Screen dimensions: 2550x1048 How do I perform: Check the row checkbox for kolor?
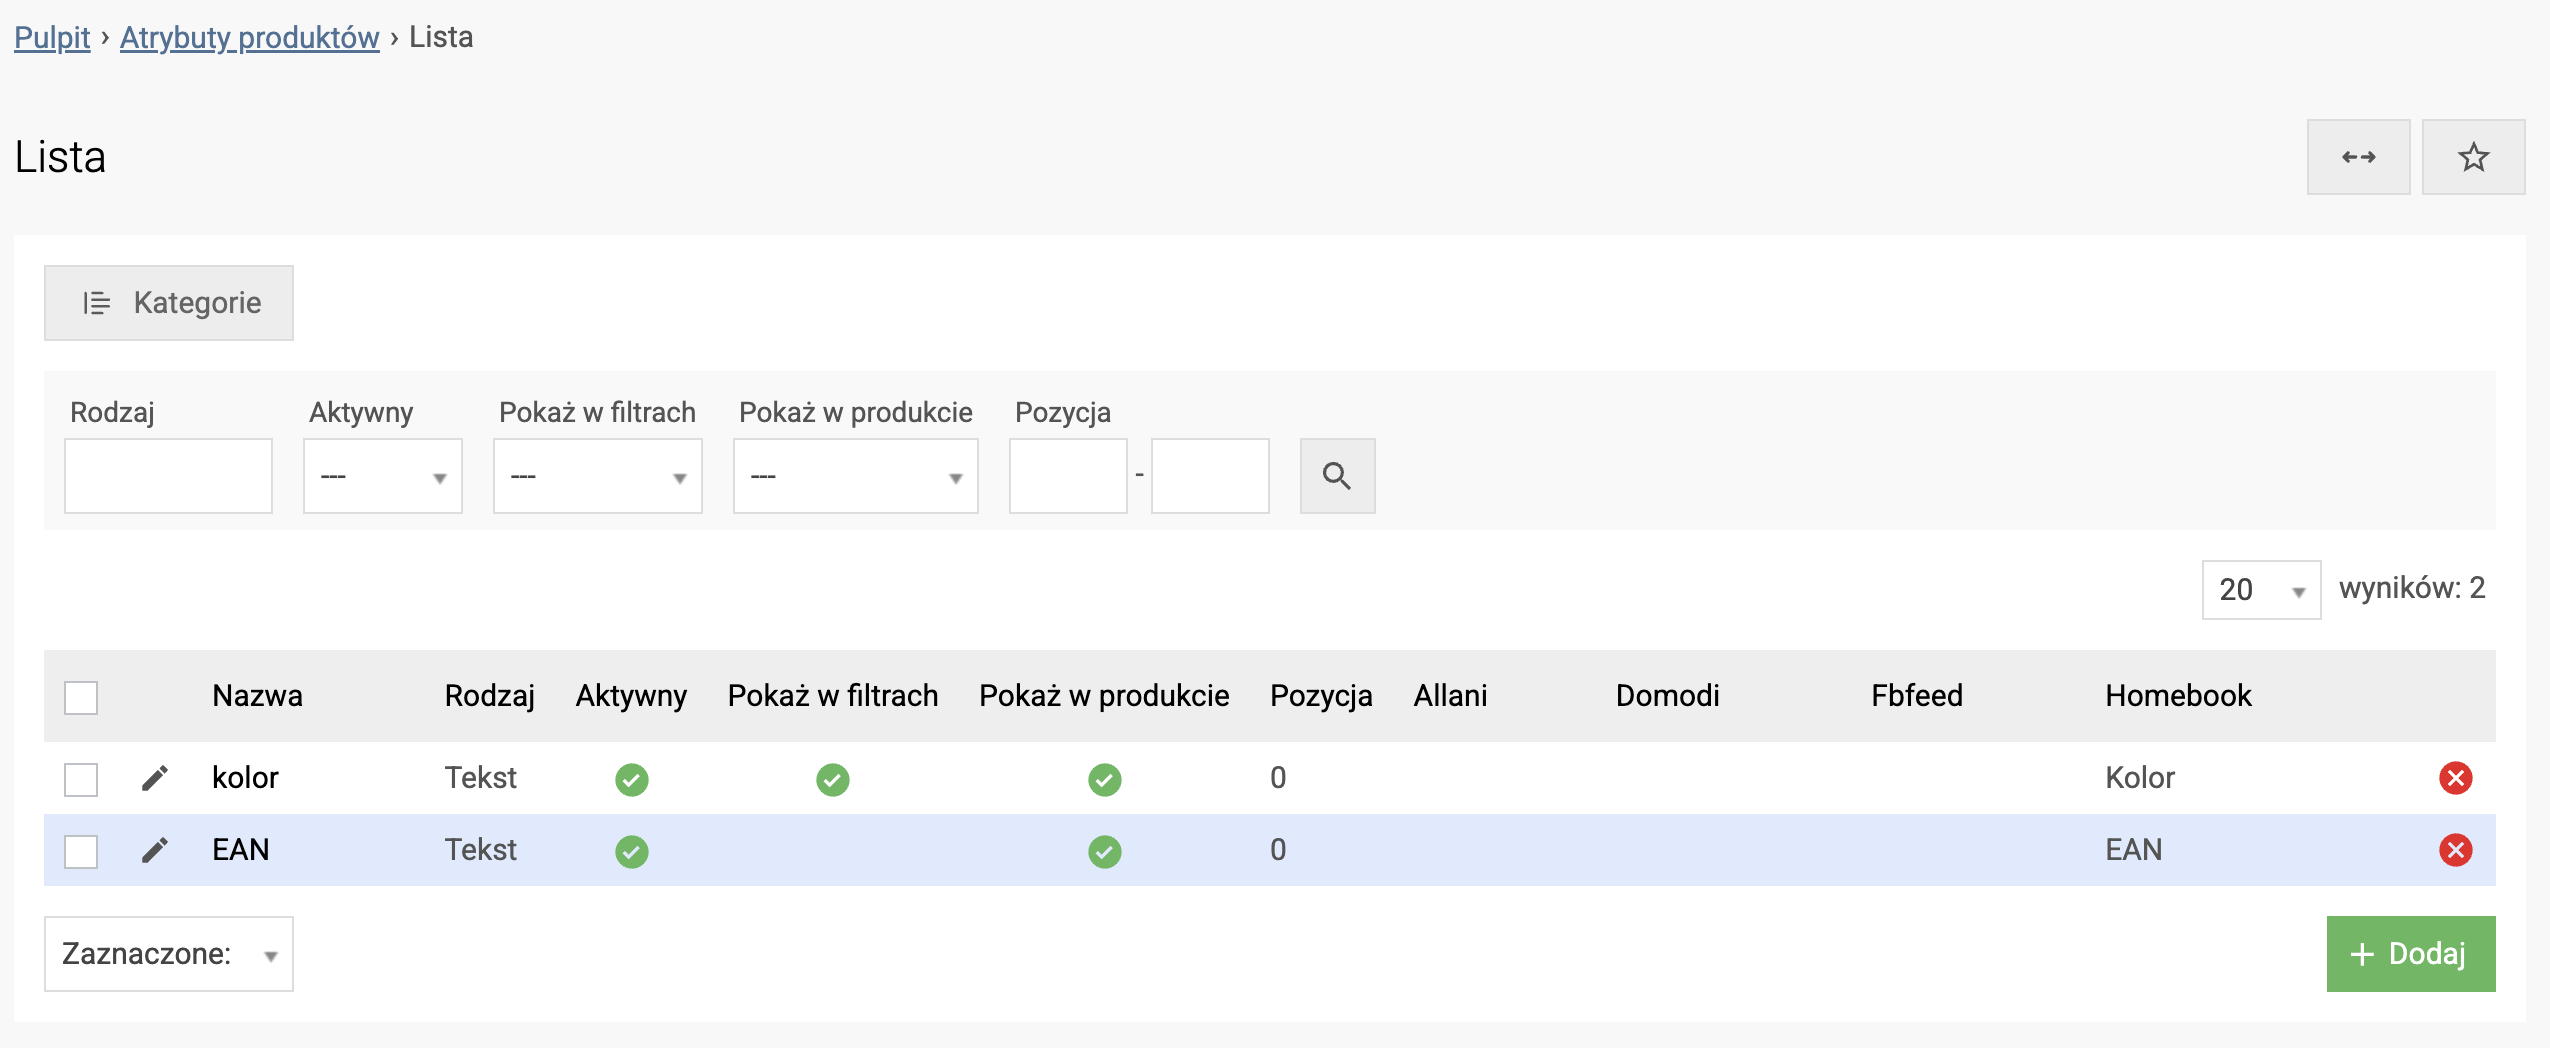pyautogui.click(x=81, y=777)
